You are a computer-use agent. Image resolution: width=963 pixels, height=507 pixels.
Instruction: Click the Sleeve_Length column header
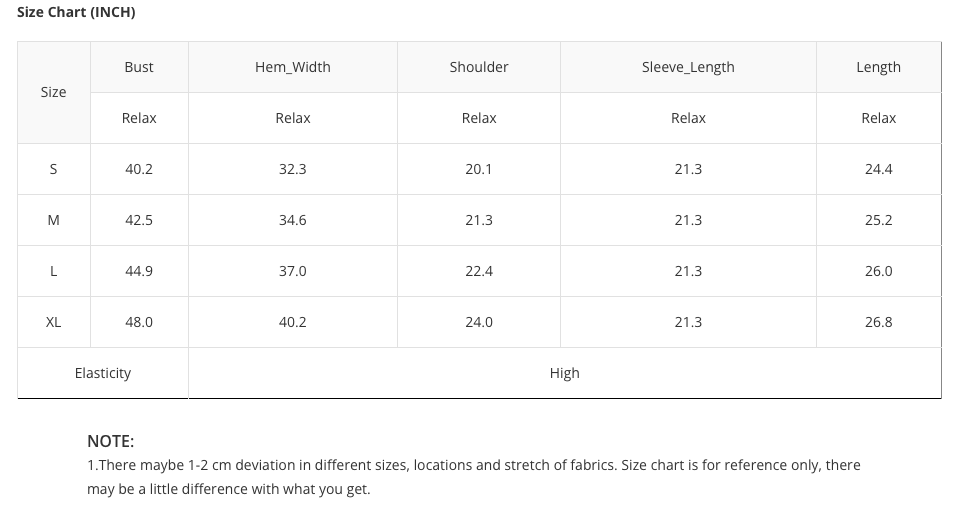point(688,67)
